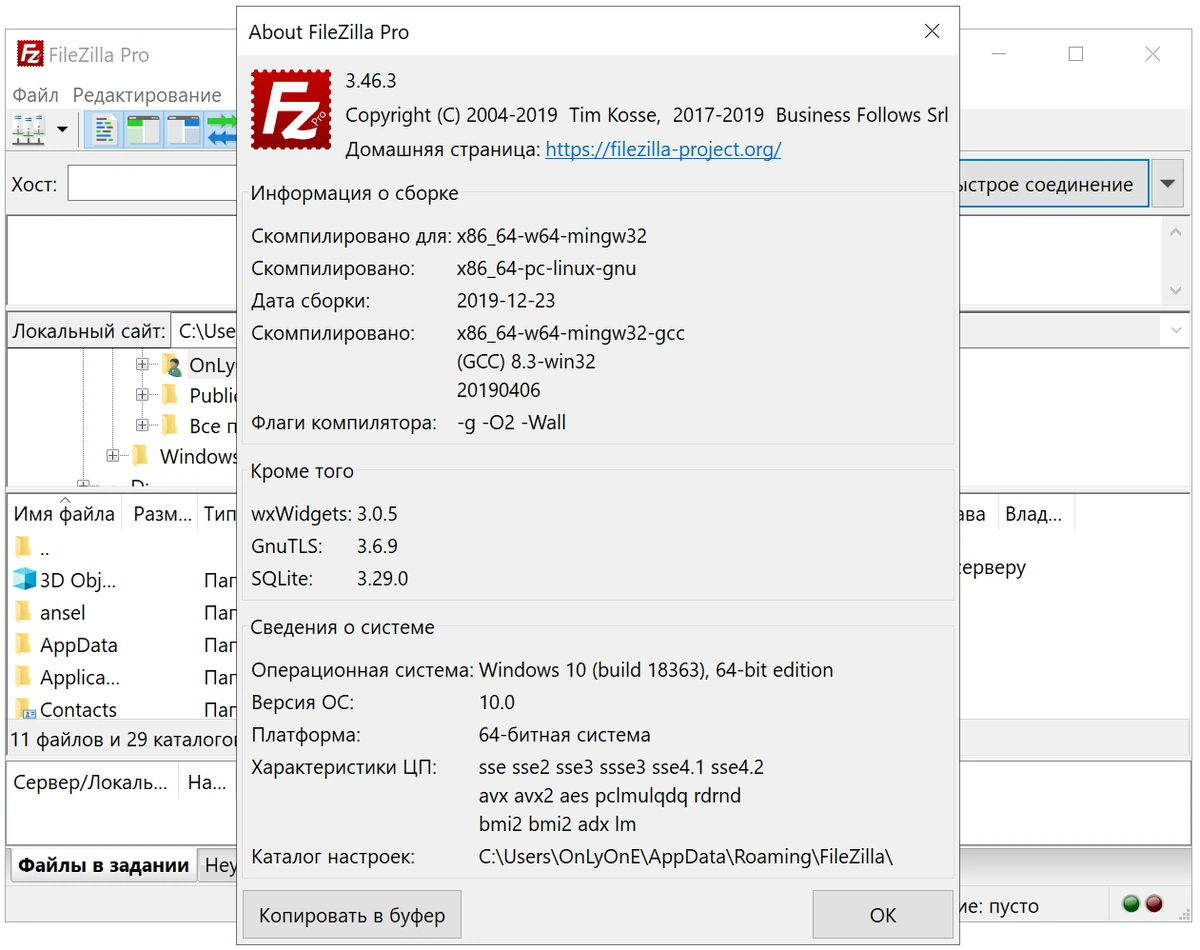This screenshot has height=950, width=1200.
Task: Switch to the partially hidden Неу tab
Action: click(x=218, y=866)
